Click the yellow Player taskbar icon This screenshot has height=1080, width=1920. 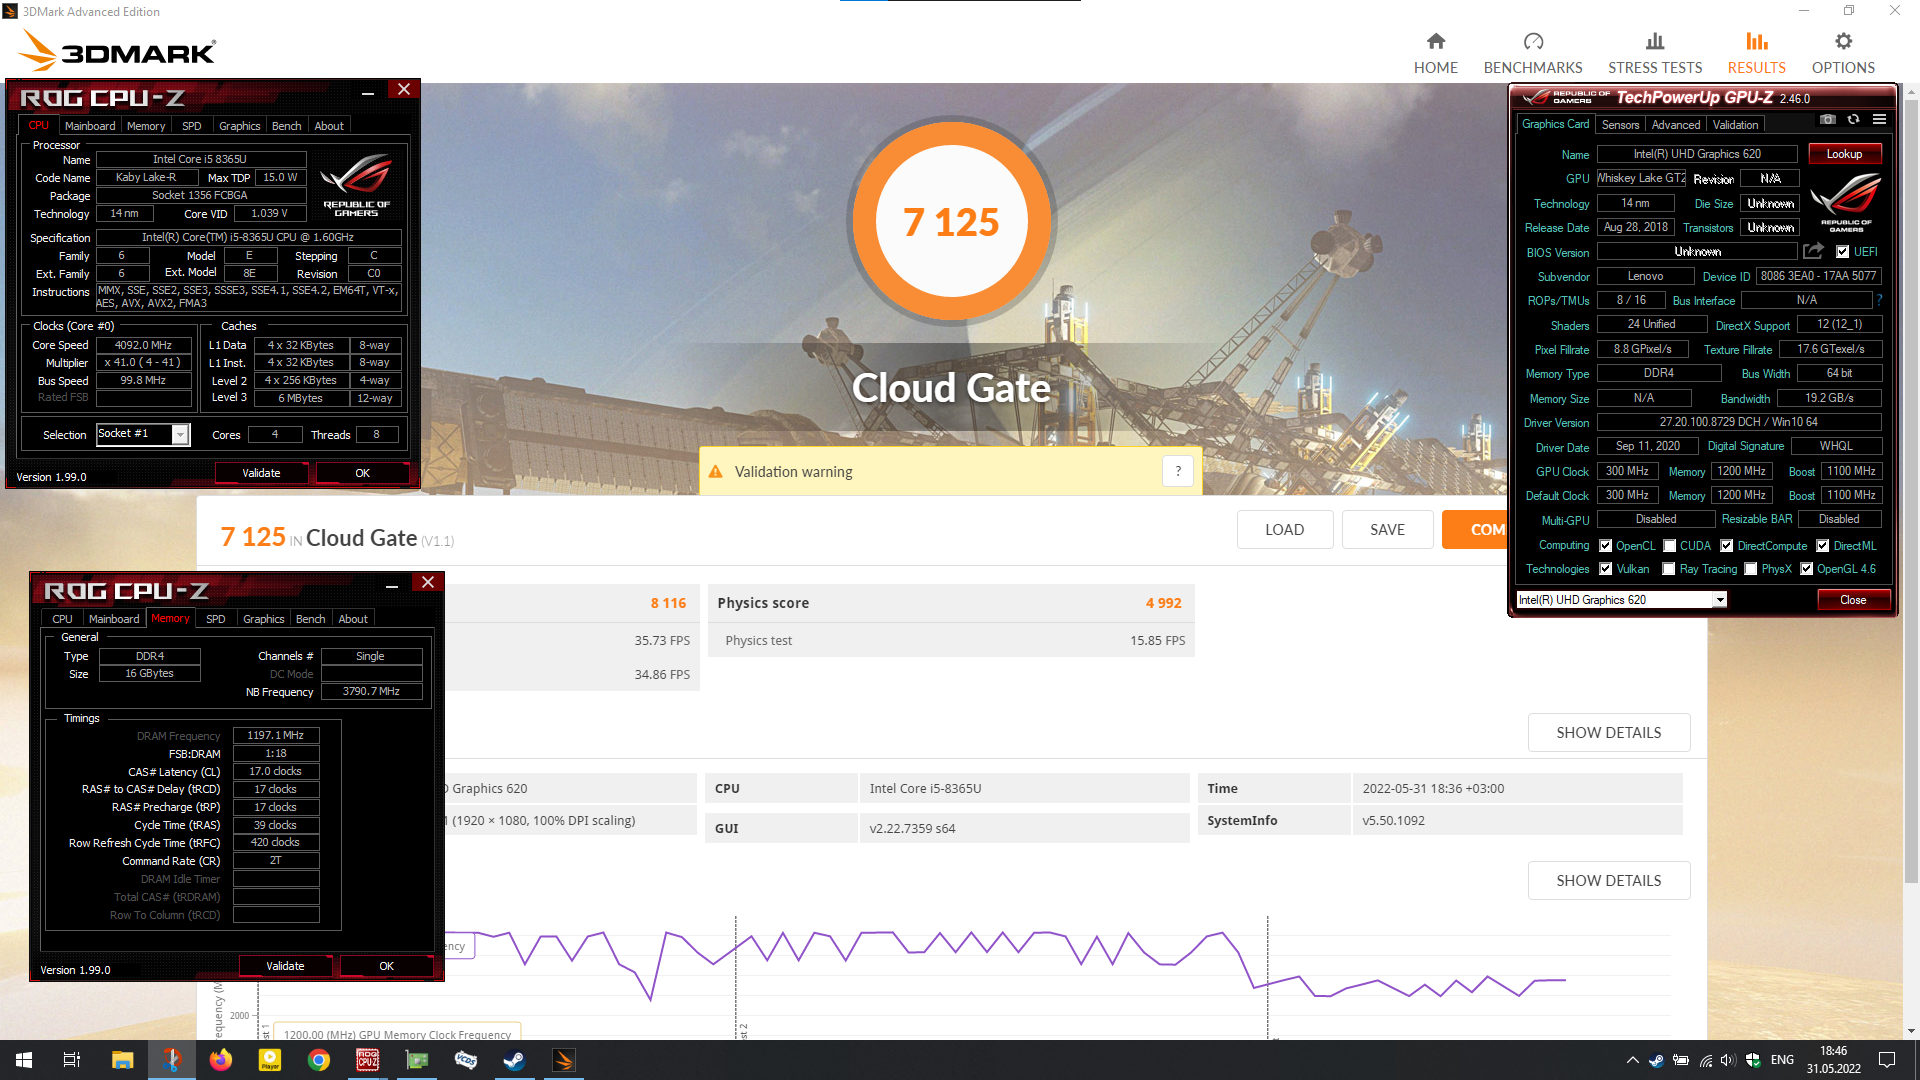pos(270,1060)
